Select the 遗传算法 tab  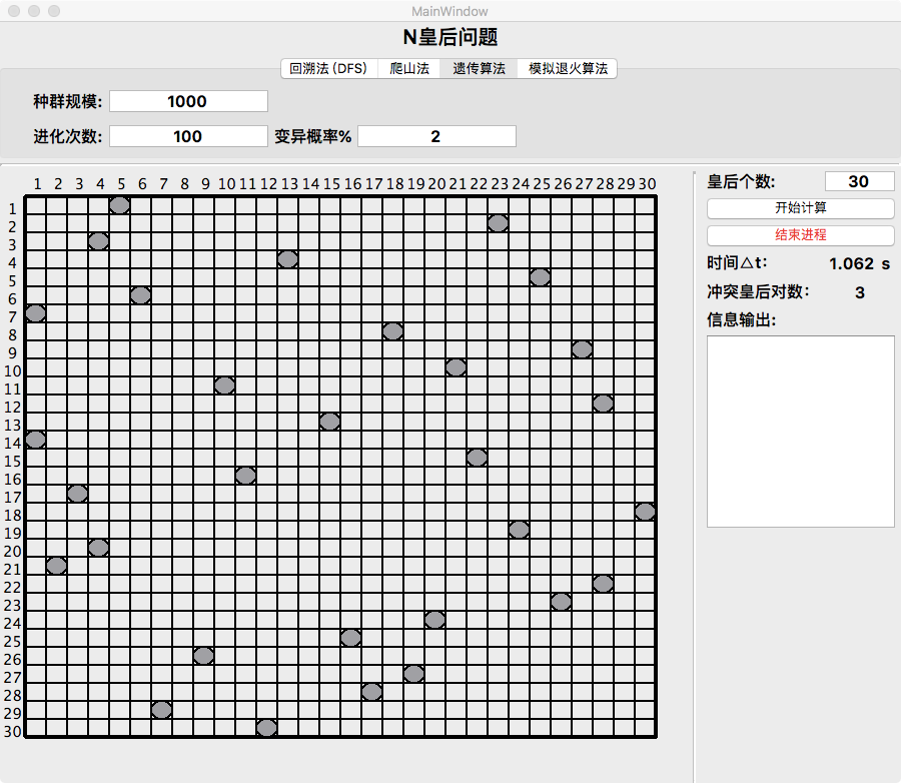tap(479, 68)
